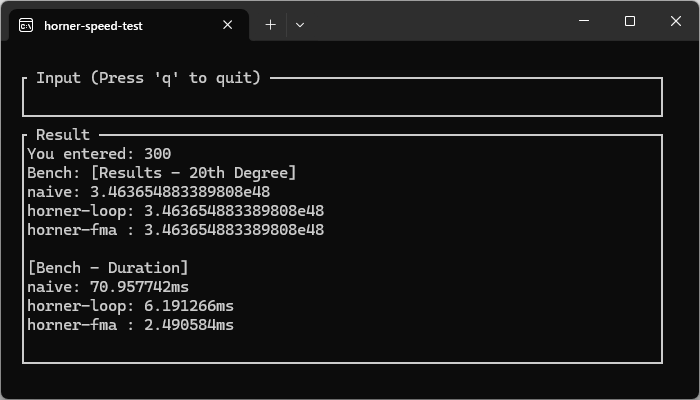Image resolution: width=700 pixels, height=400 pixels.
Task: Click inside the Input text box
Action: click(x=342, y=99)
